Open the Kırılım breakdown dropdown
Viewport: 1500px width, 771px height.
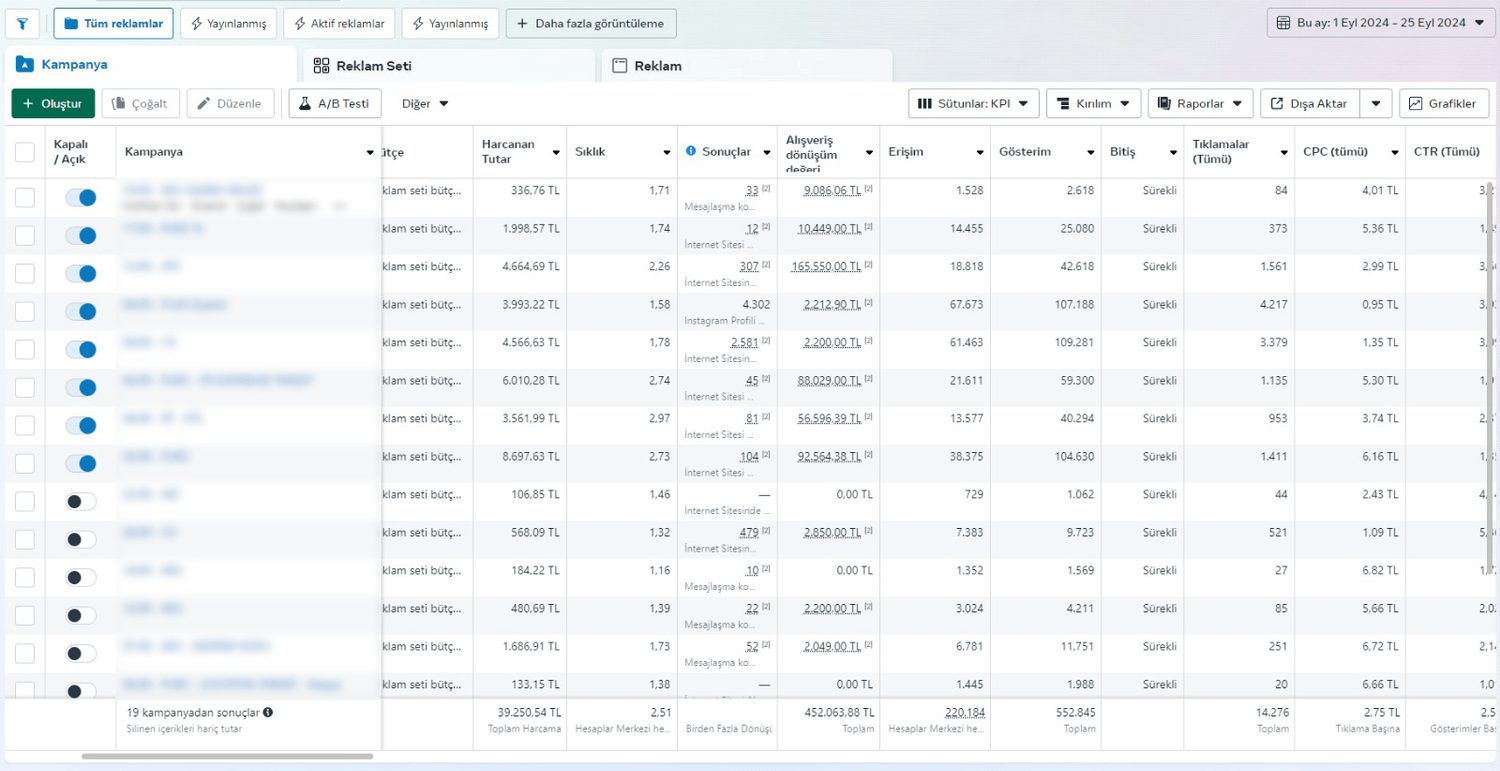[x=1093, y=103]
